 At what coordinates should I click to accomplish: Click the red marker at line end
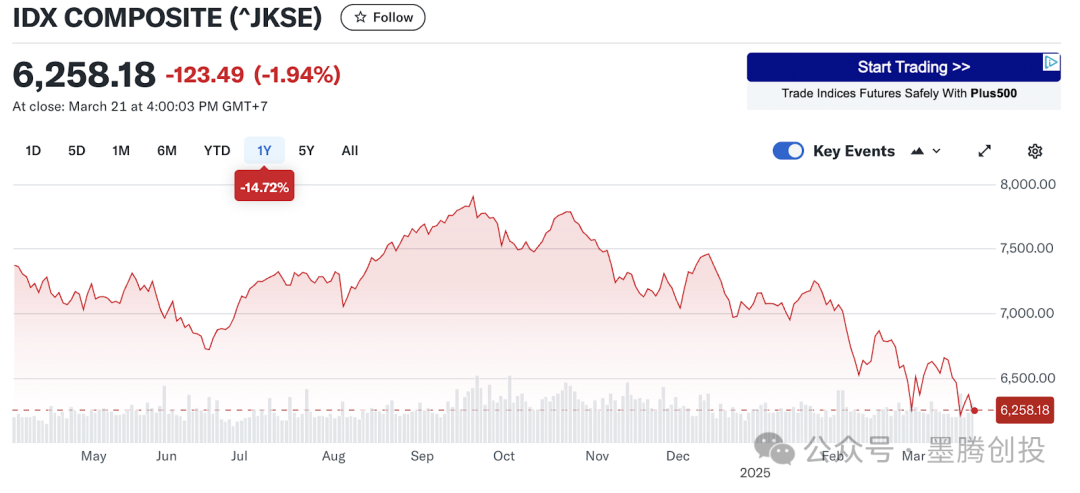point(975,410)
